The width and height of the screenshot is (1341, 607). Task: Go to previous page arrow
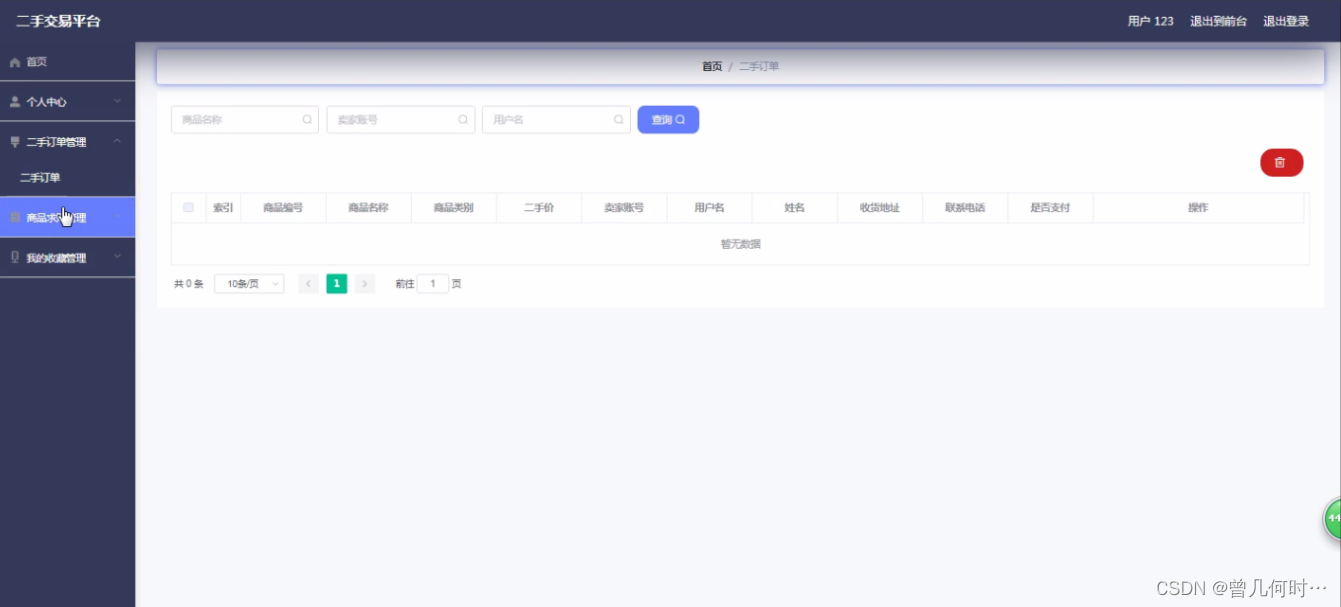pos(309,284)
